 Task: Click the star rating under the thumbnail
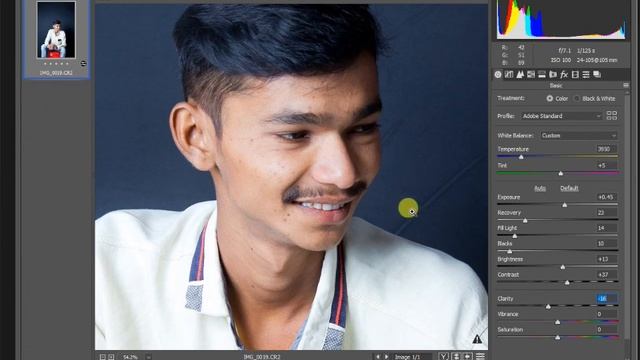[56, 64]
